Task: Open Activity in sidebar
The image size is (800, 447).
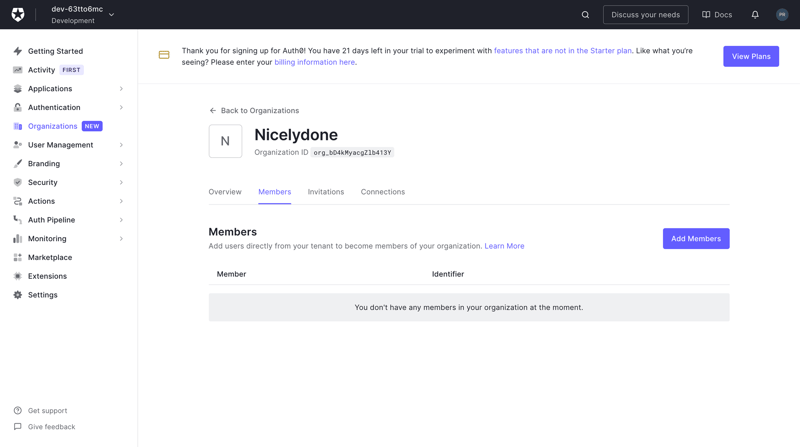Action: point(41,70)
